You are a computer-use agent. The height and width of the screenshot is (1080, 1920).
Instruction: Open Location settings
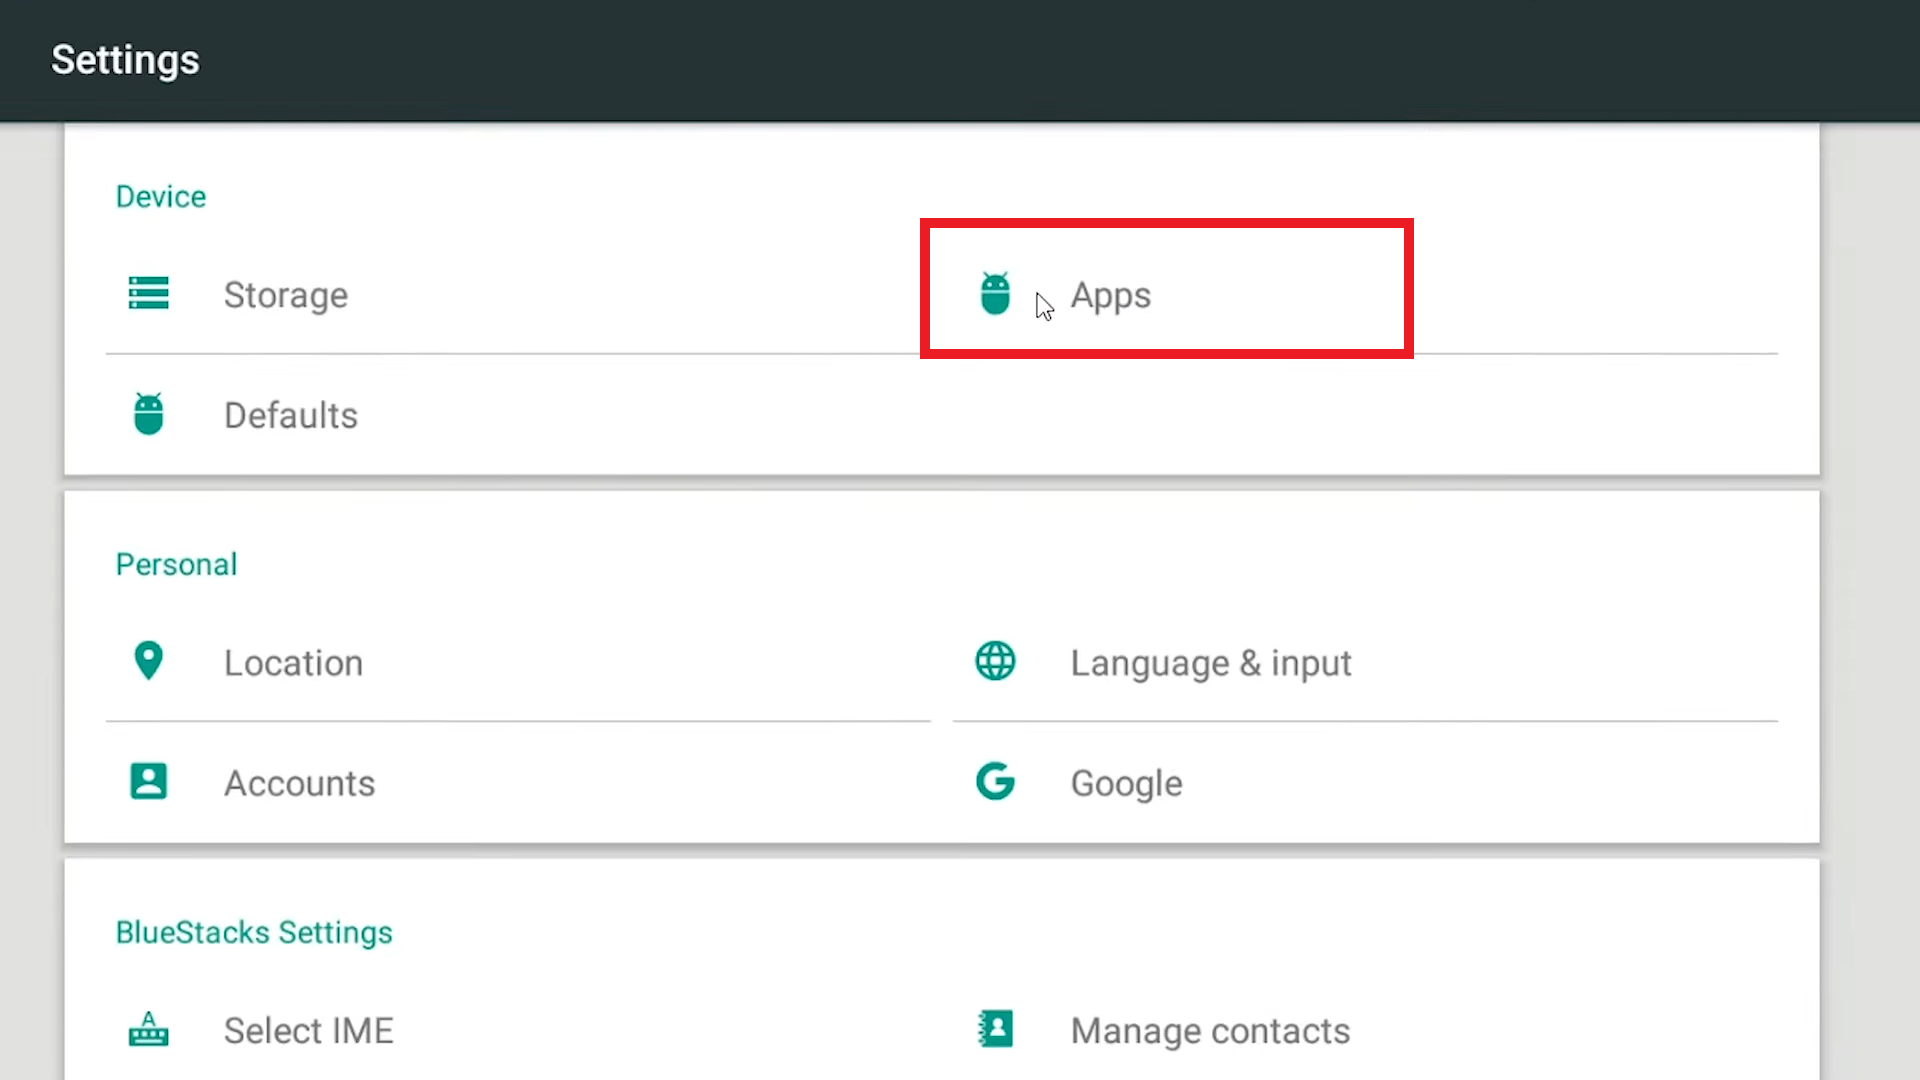point(293,663)
